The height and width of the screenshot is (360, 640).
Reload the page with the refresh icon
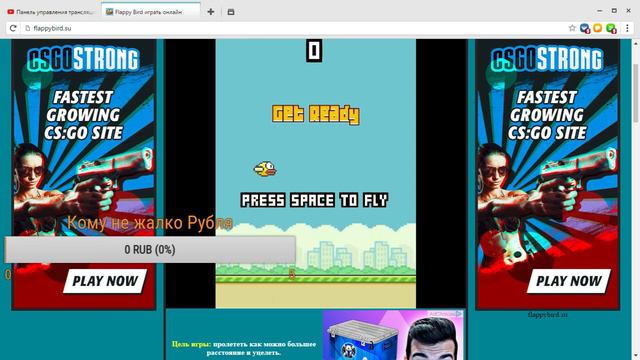(x=13, y=28)
